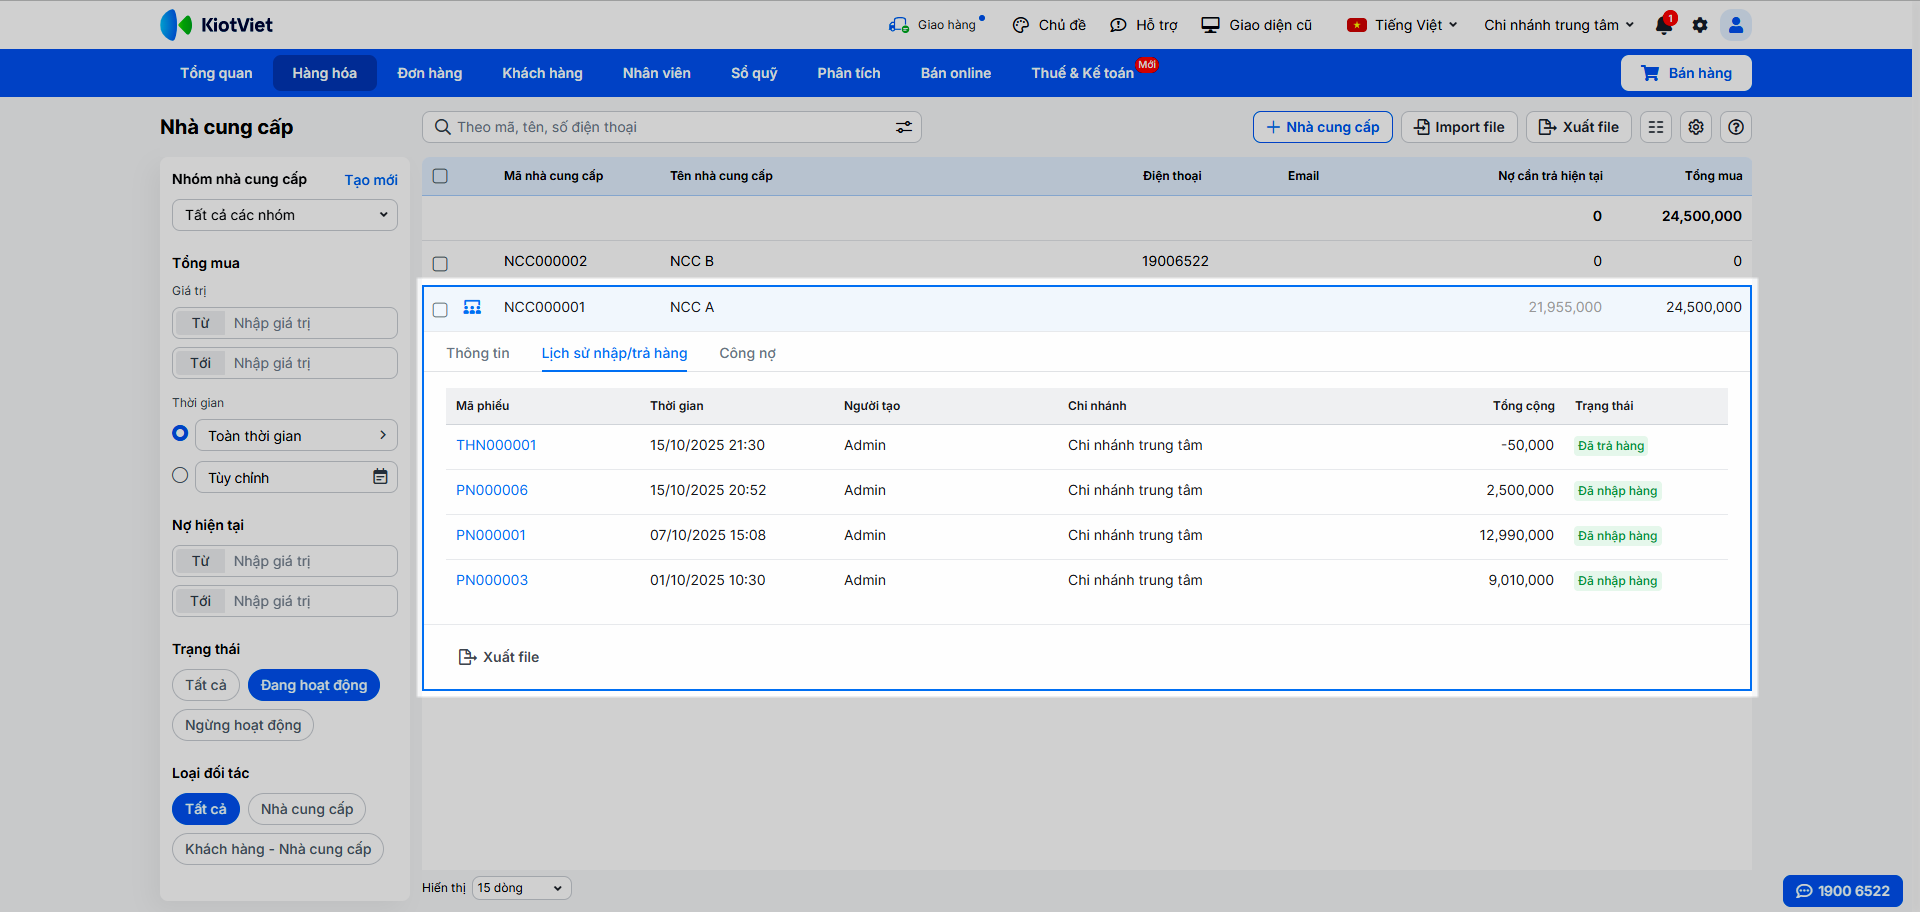
Task: Select Ngừng hoạt động status filter
Action: (x=243, y=725)
